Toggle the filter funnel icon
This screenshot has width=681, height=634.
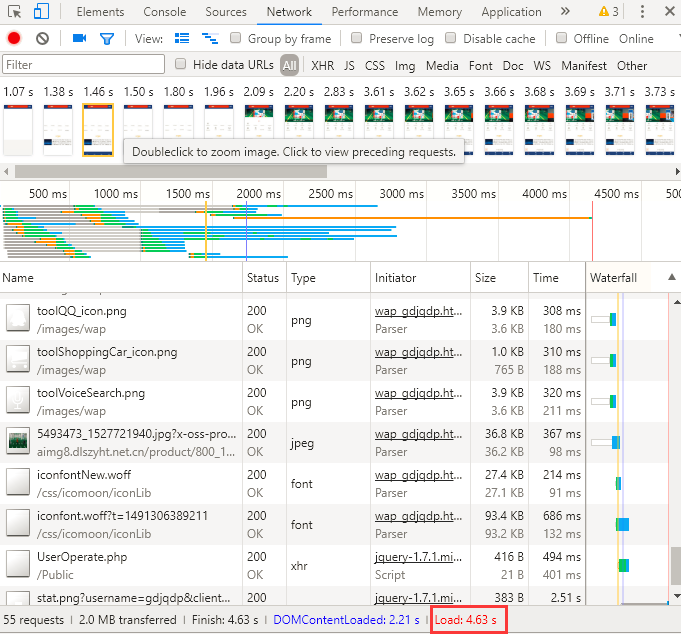[107, 39]
